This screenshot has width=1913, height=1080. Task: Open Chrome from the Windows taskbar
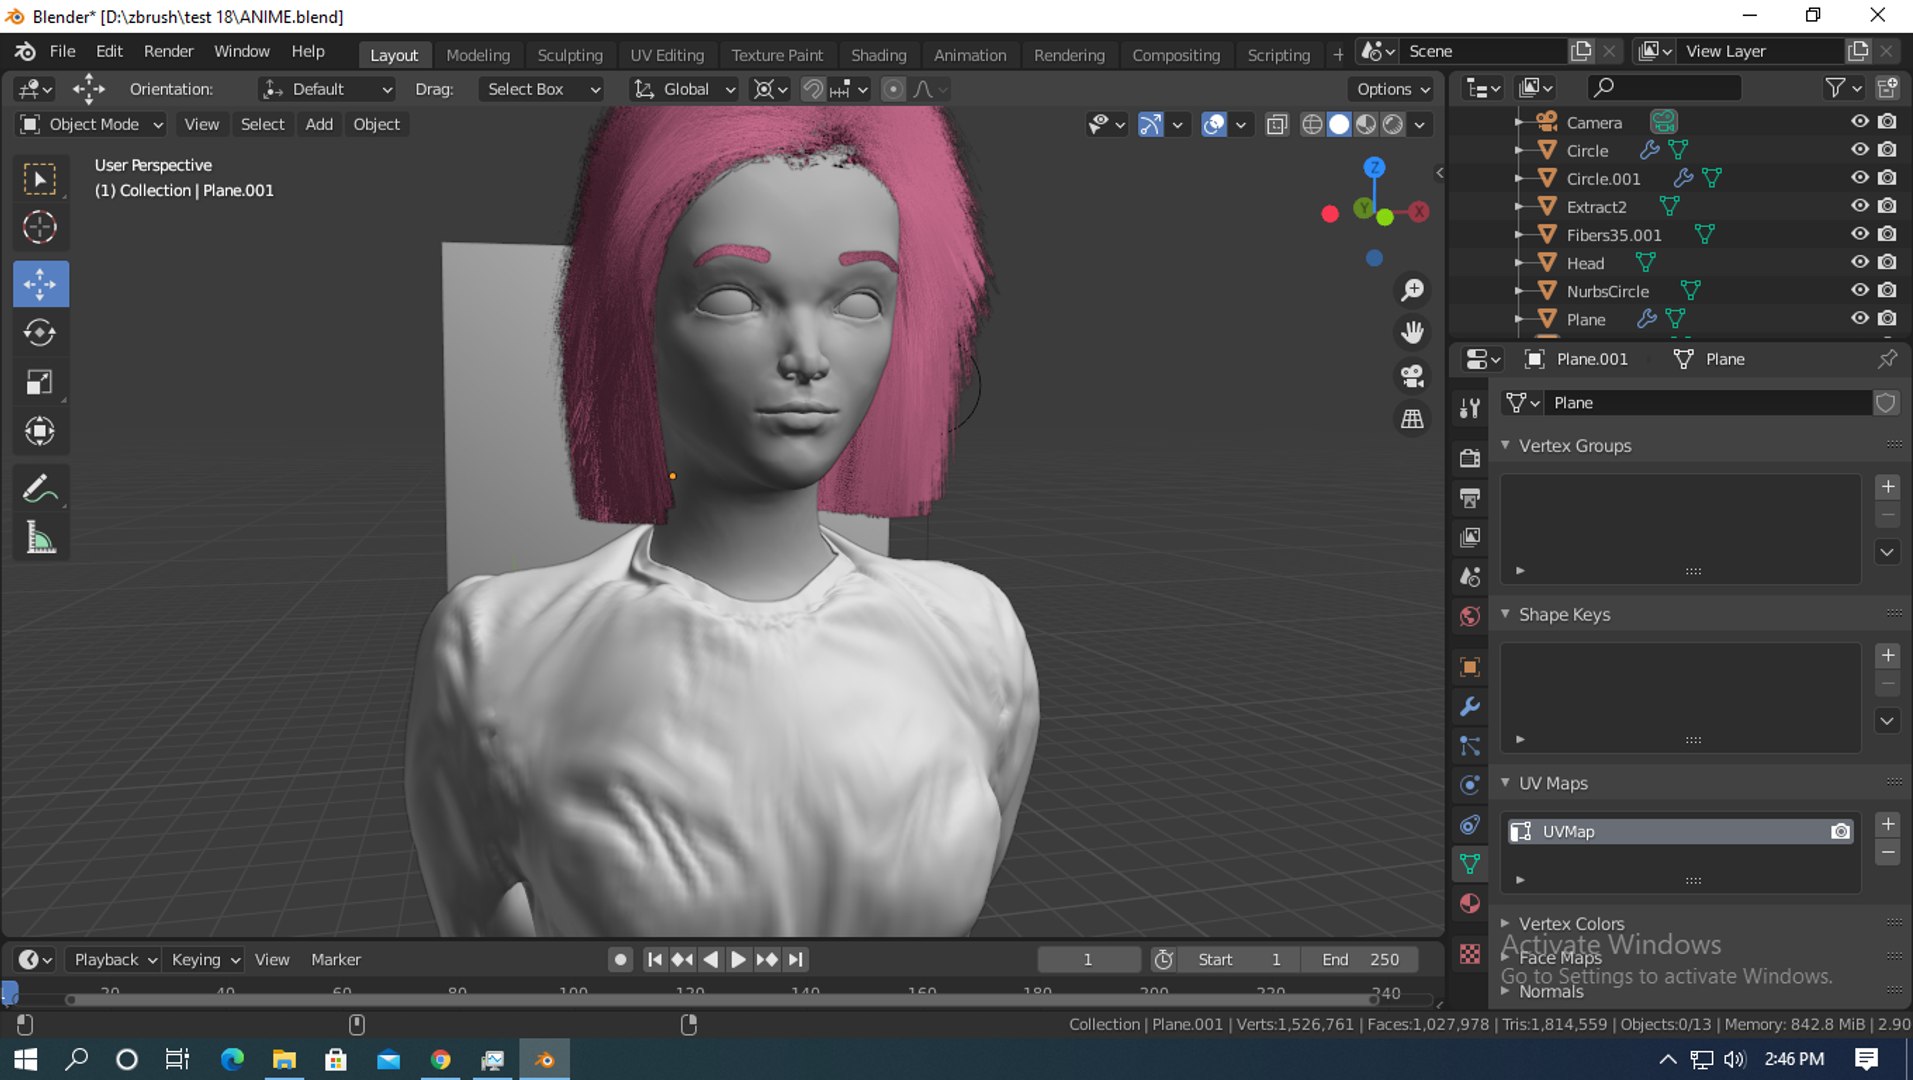tap(441, 1060)
